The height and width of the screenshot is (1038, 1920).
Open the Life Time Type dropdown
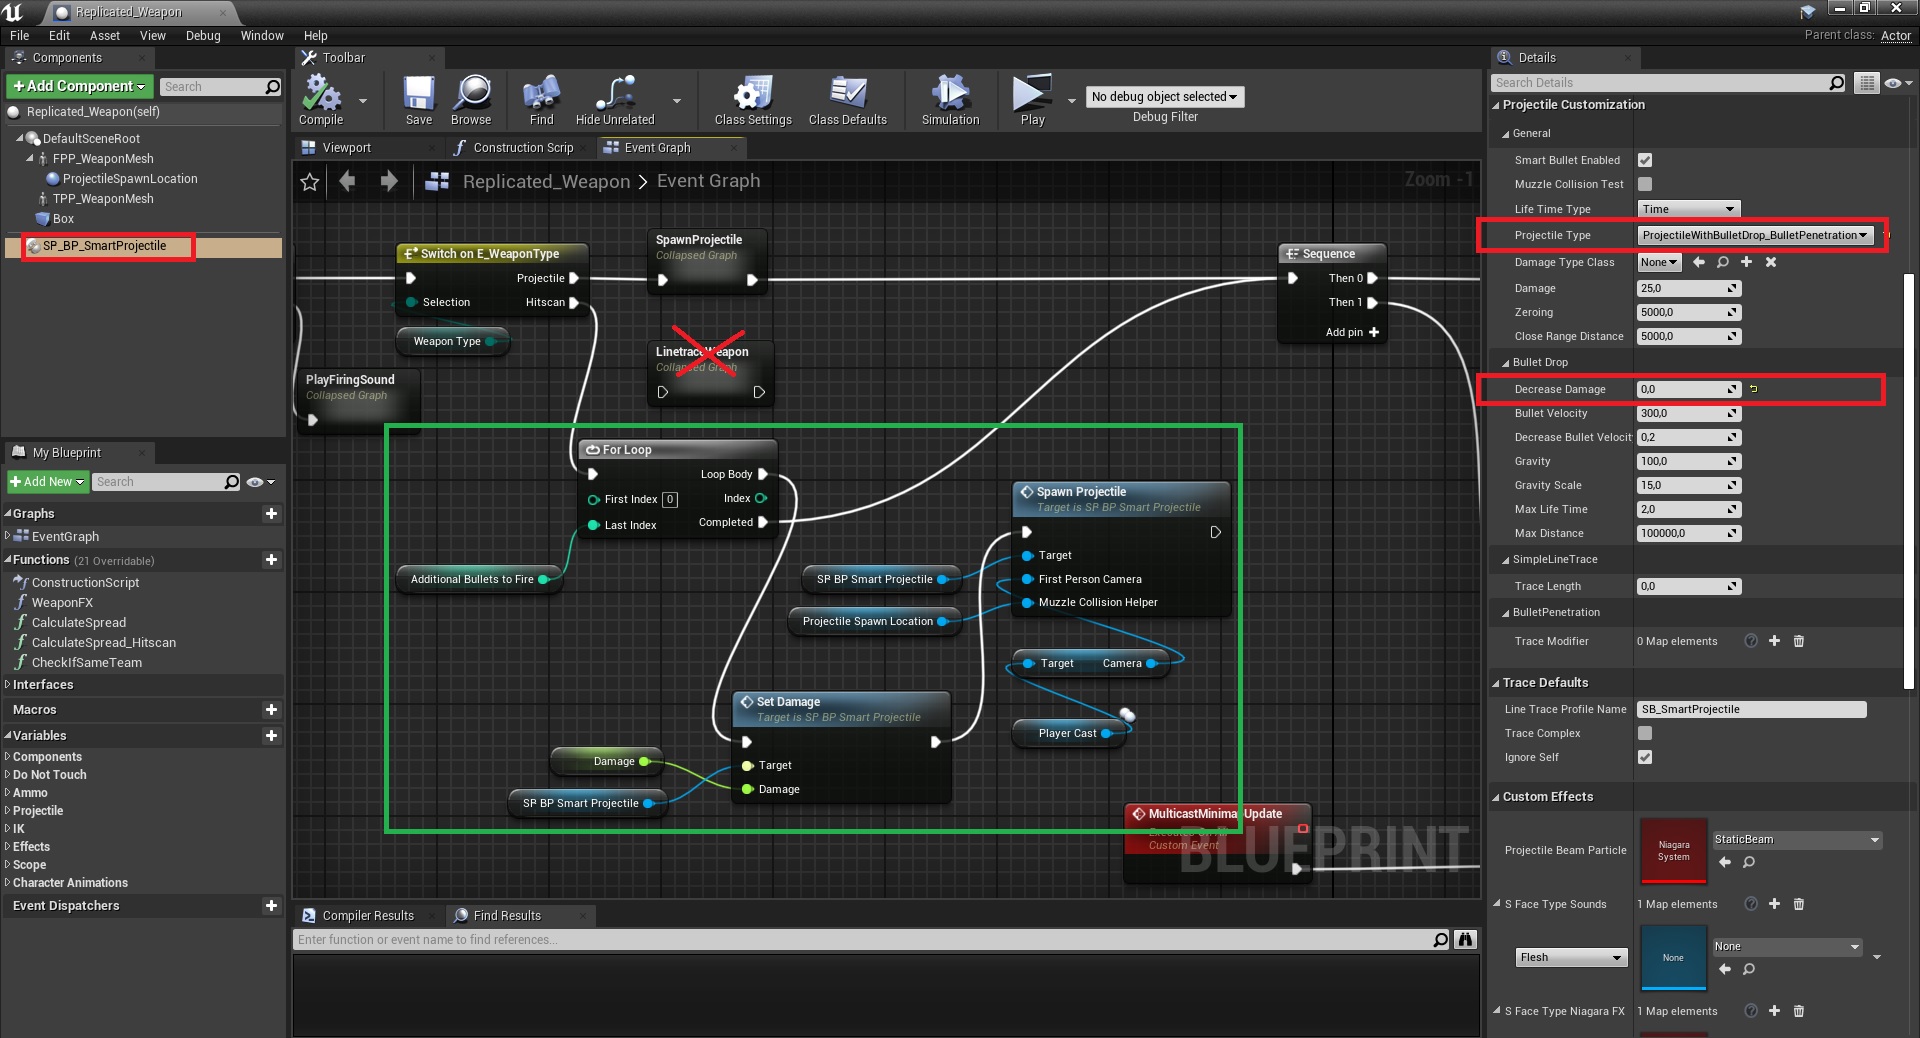click(1688, 209)
